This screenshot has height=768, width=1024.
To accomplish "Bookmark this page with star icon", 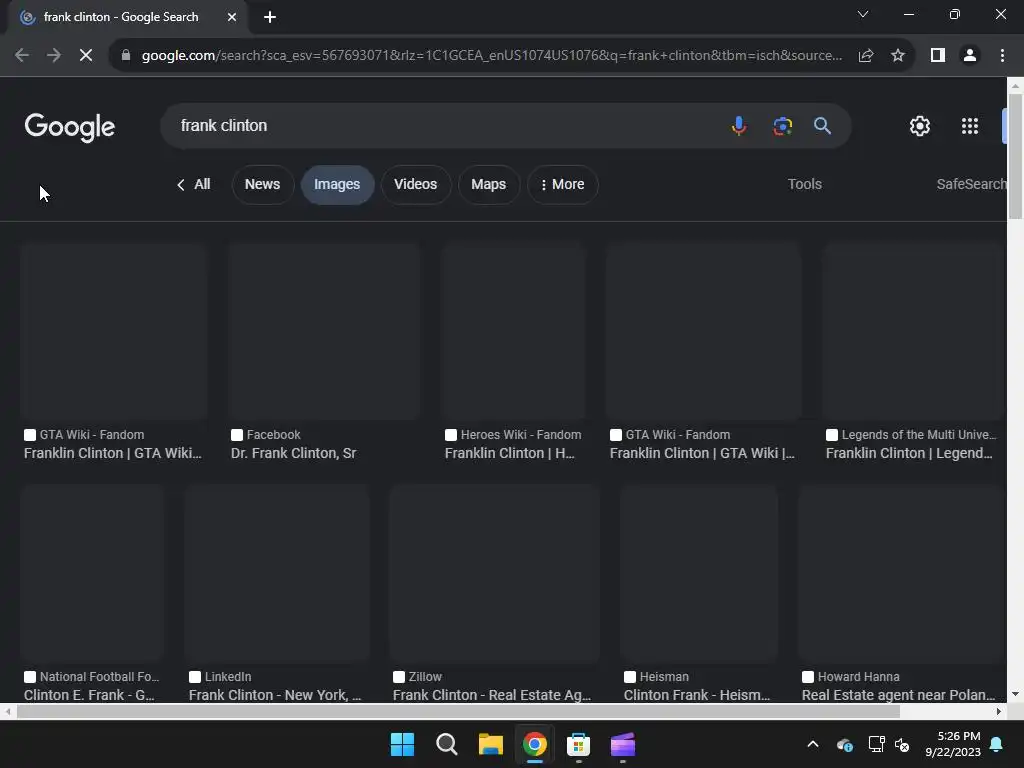I will coord(898,56).
